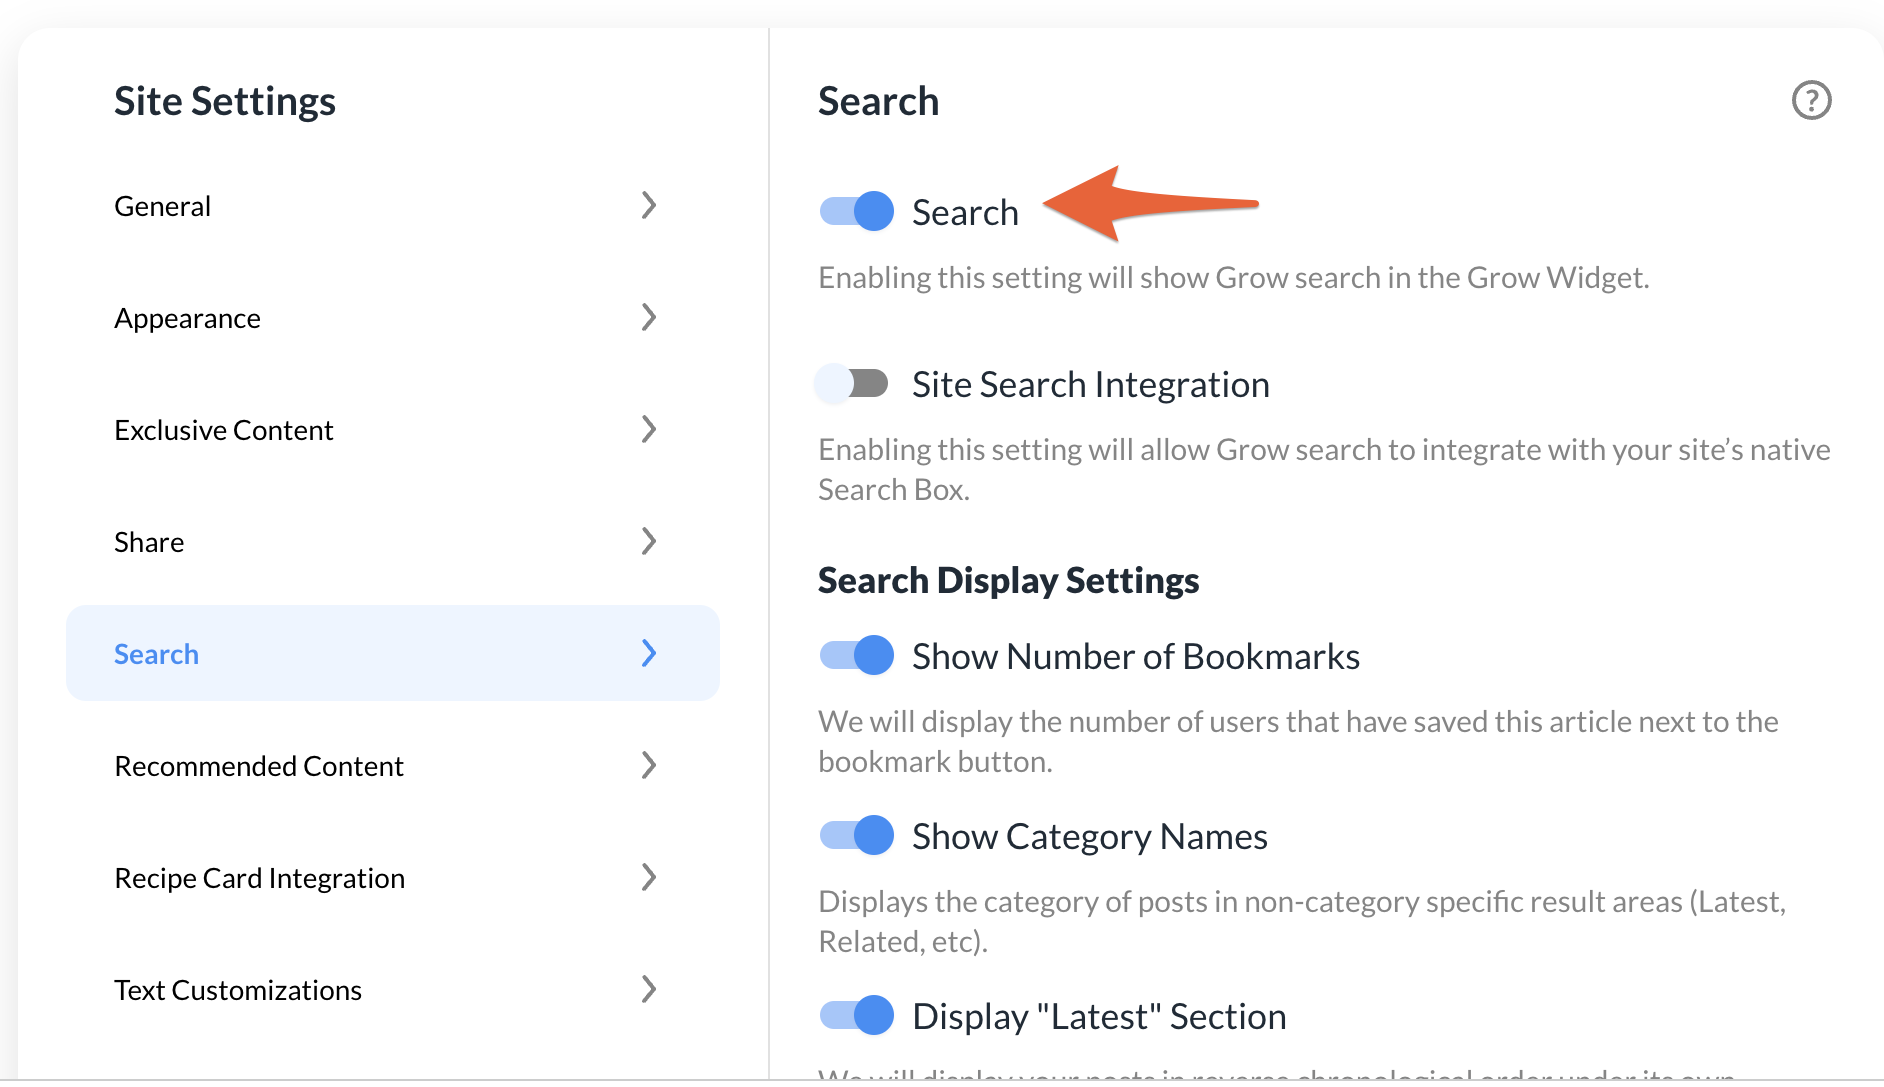
Task: Enable the Site Search Integration toggle
Action: click(852, 383)
